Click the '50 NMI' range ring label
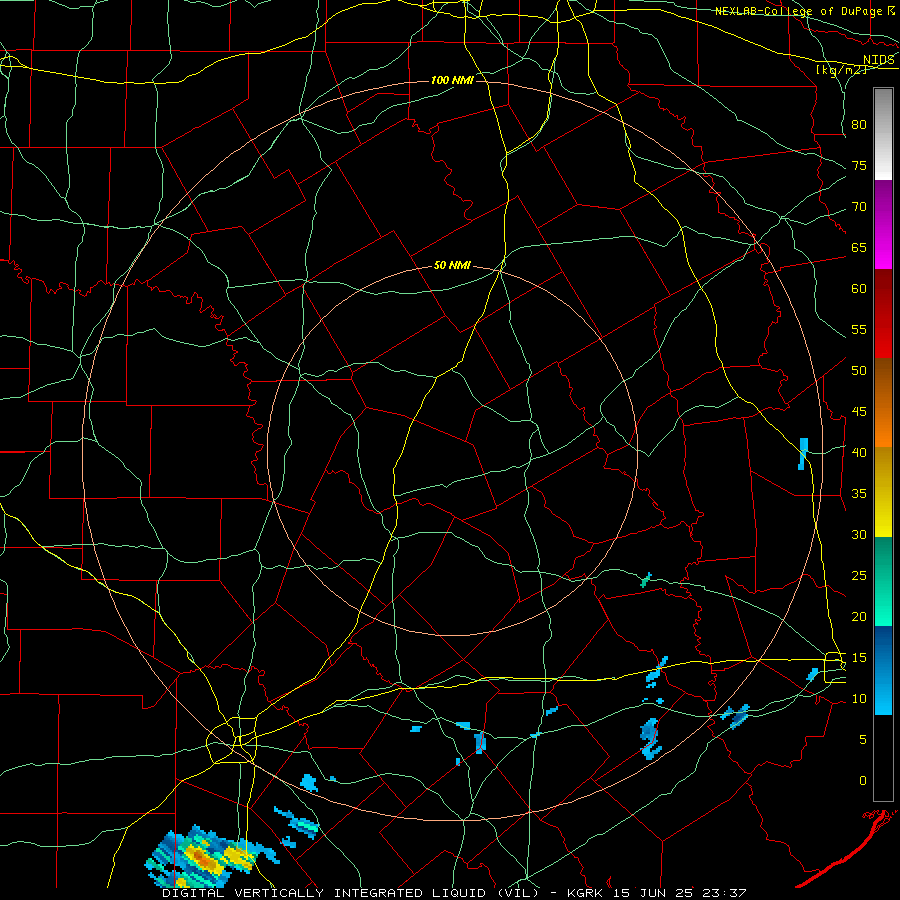 click(452, 265)
